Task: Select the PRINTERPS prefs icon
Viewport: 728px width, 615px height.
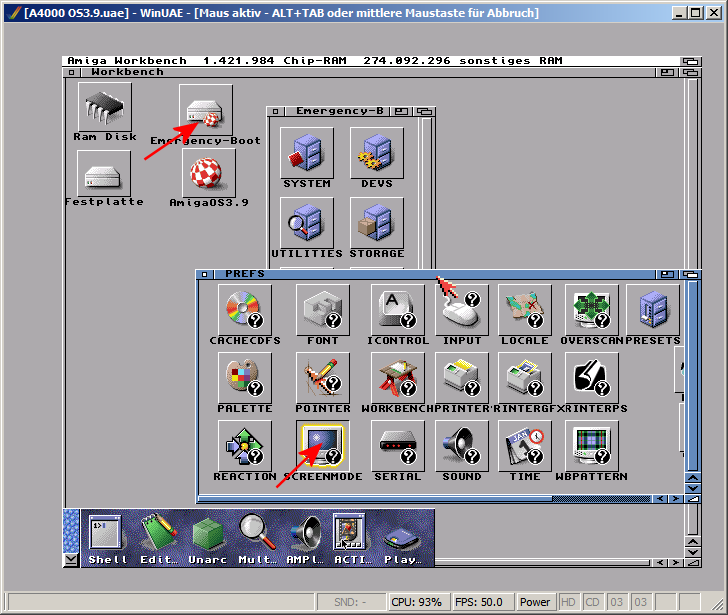Action: pos(592,377)
